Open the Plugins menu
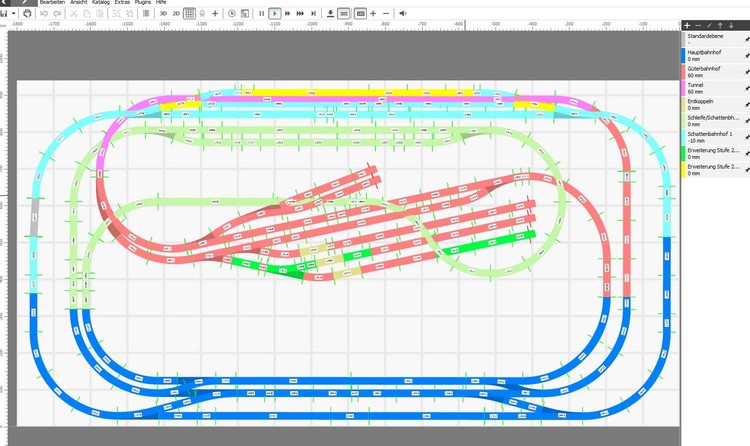Screen dimensions: 750x446 (x=143, y=2)
